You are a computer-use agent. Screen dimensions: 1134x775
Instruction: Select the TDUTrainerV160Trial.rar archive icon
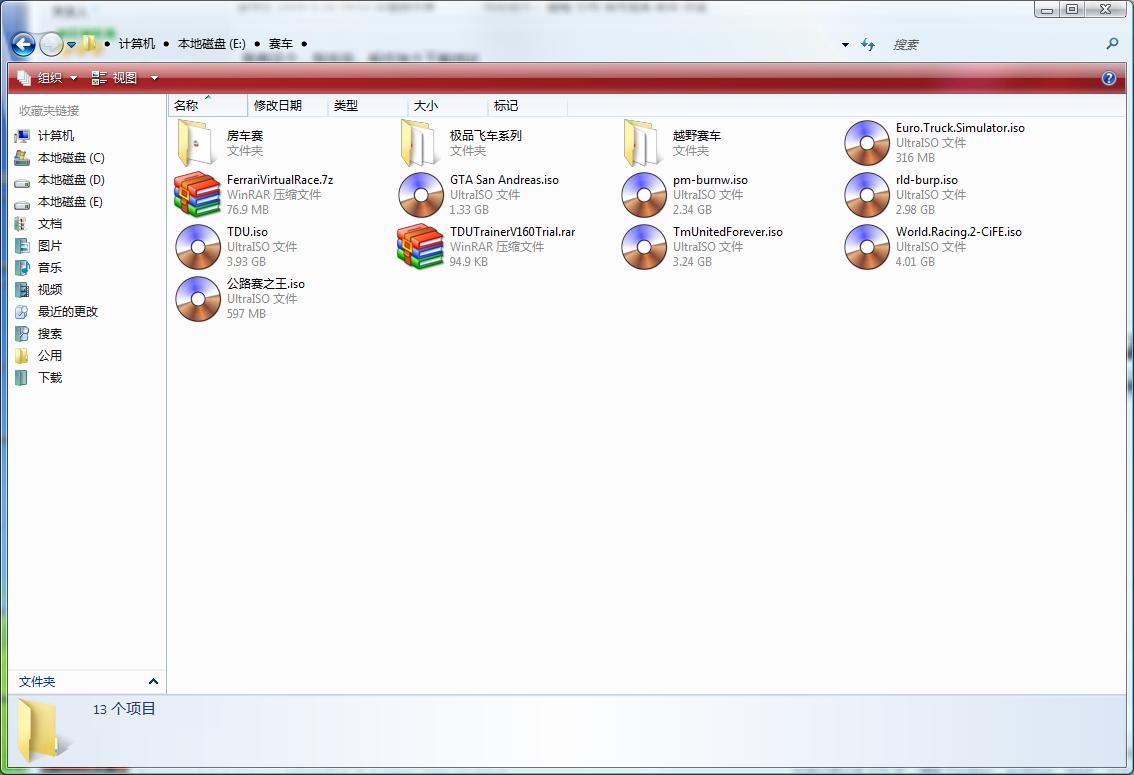pyautogui.click(x=420, y=247)
